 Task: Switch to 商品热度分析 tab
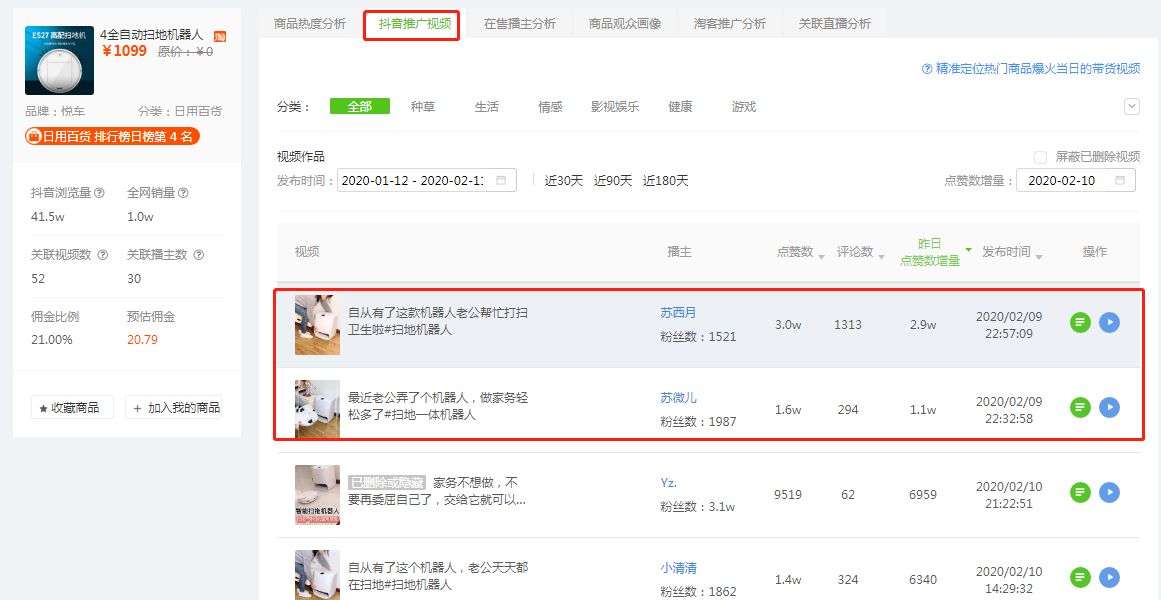310,24
